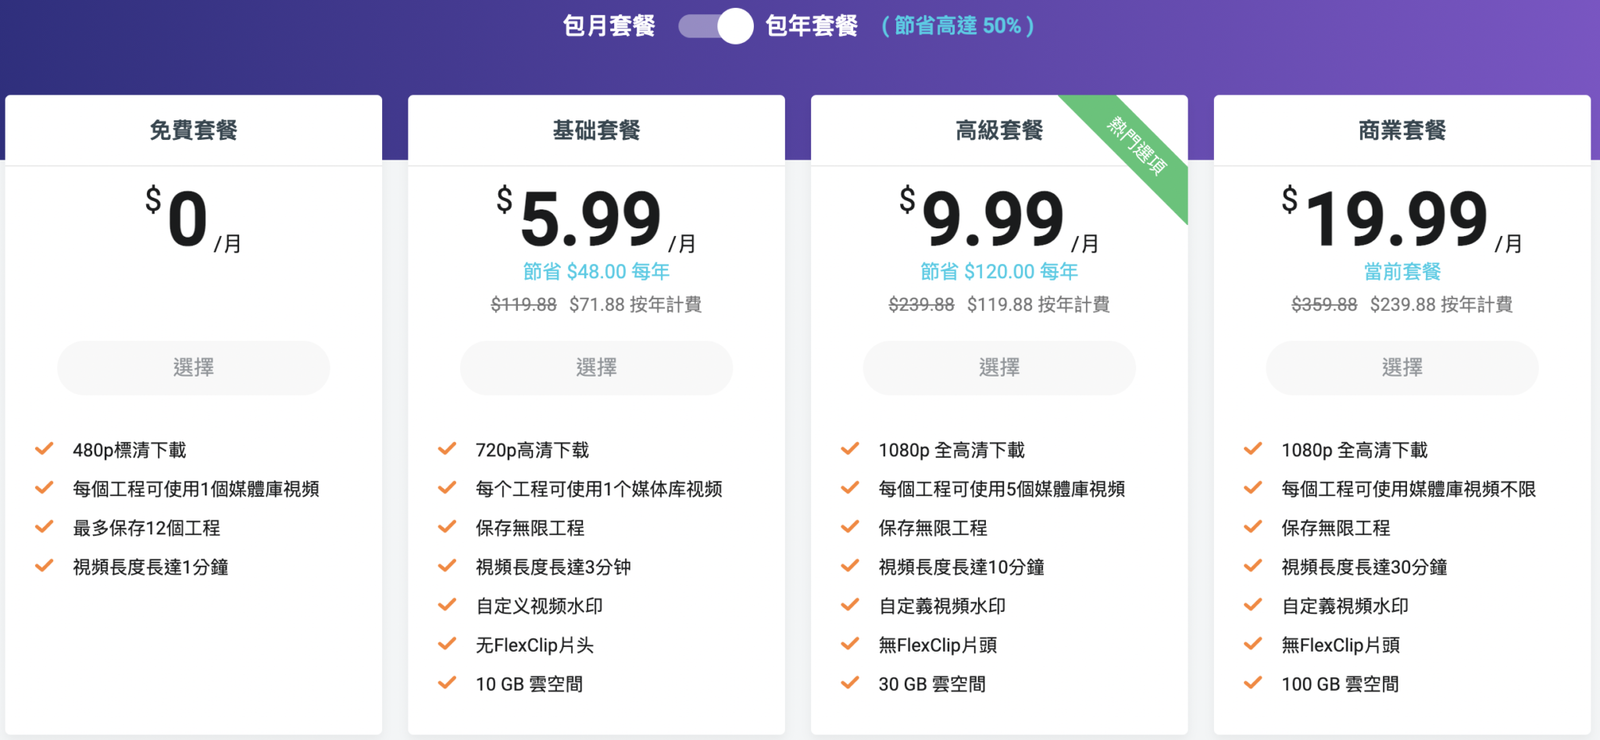
Task: Click the 當前套餐 current plan label
Action: (1402, 272)
